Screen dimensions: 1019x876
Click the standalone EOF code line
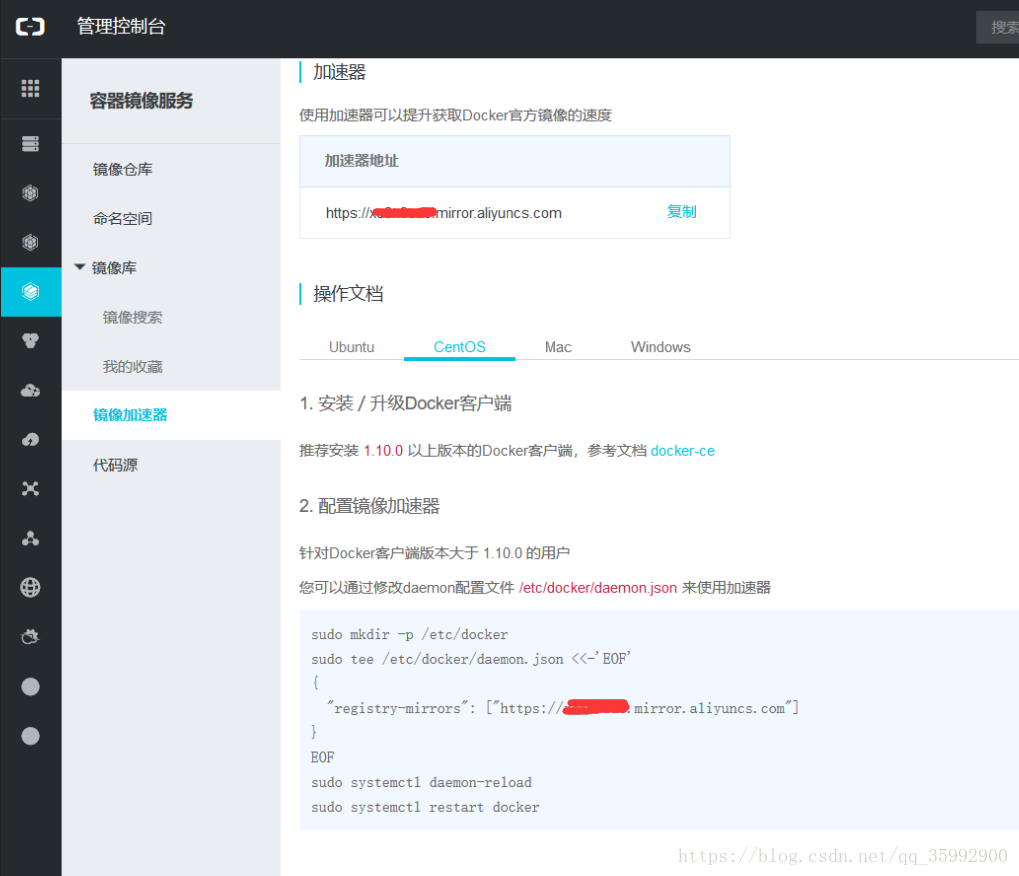(322, 758)
